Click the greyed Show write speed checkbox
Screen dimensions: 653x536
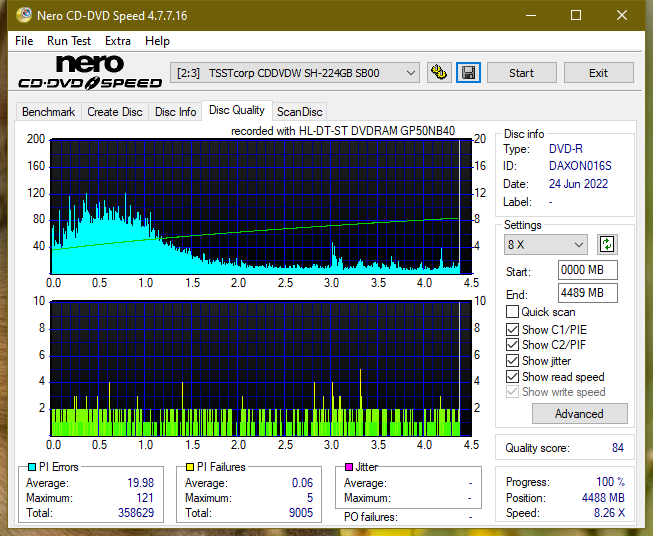pyautogui.click(x=512, y=392)
